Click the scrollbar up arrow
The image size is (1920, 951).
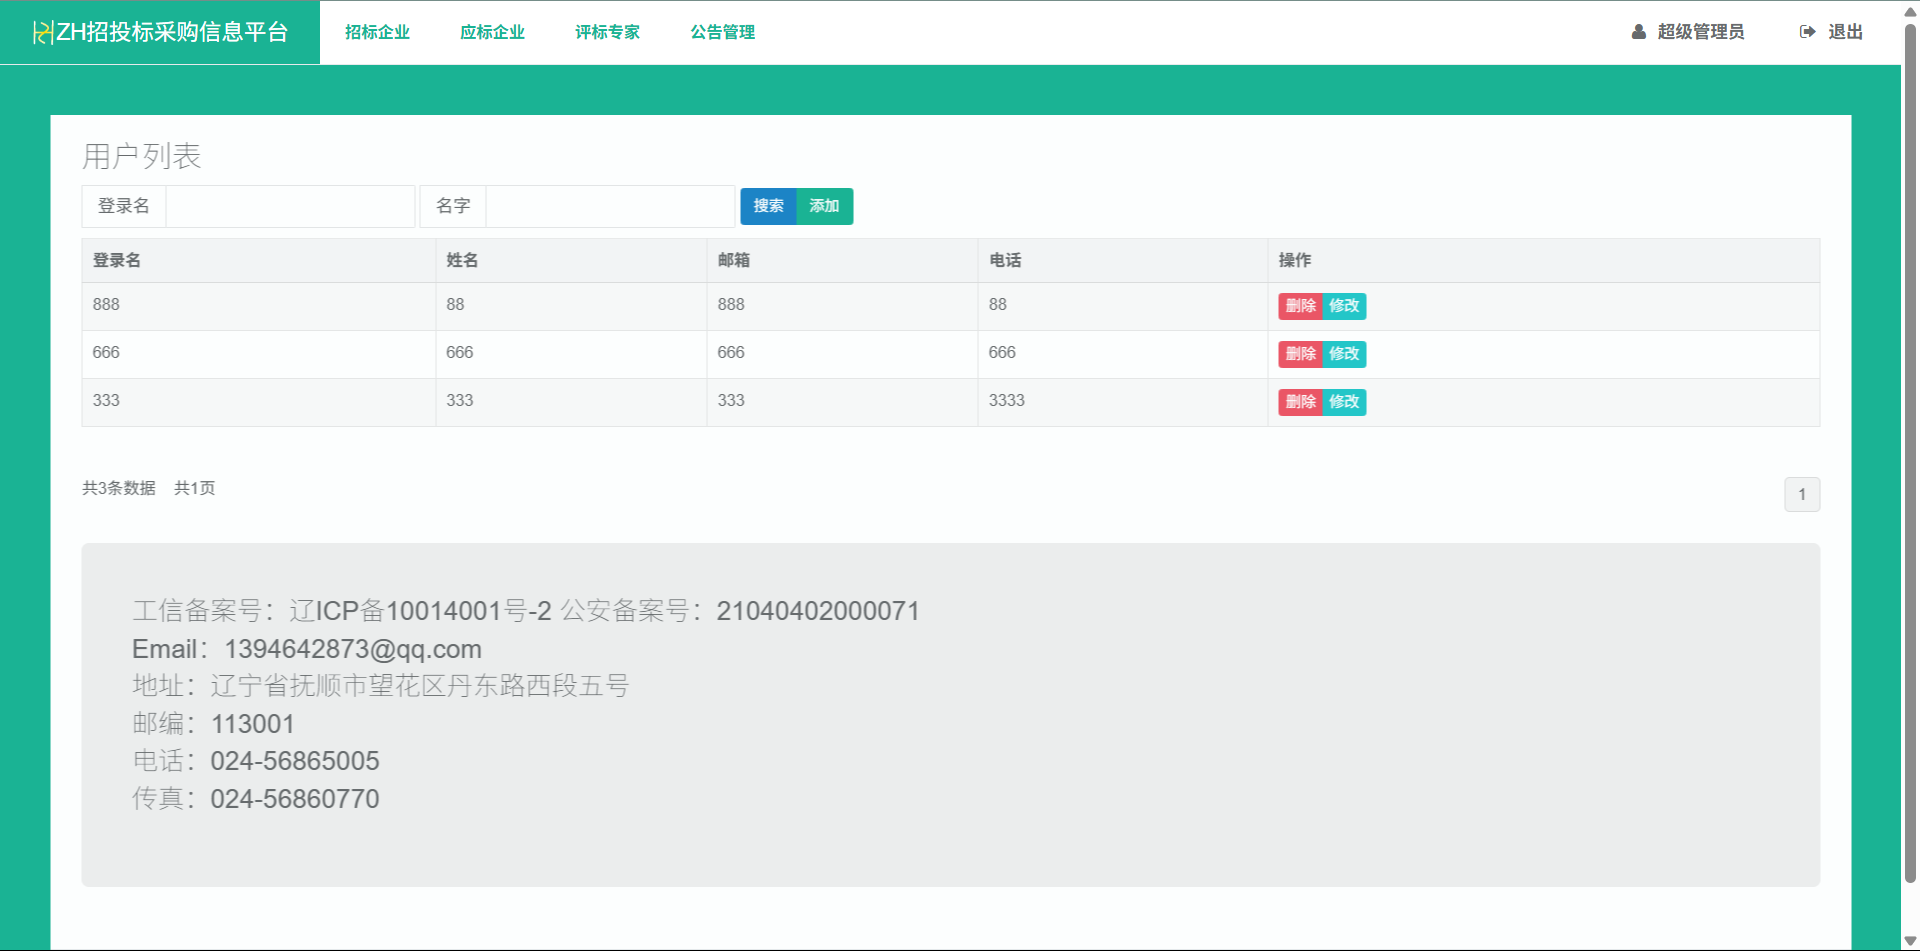pos(1910,12)
